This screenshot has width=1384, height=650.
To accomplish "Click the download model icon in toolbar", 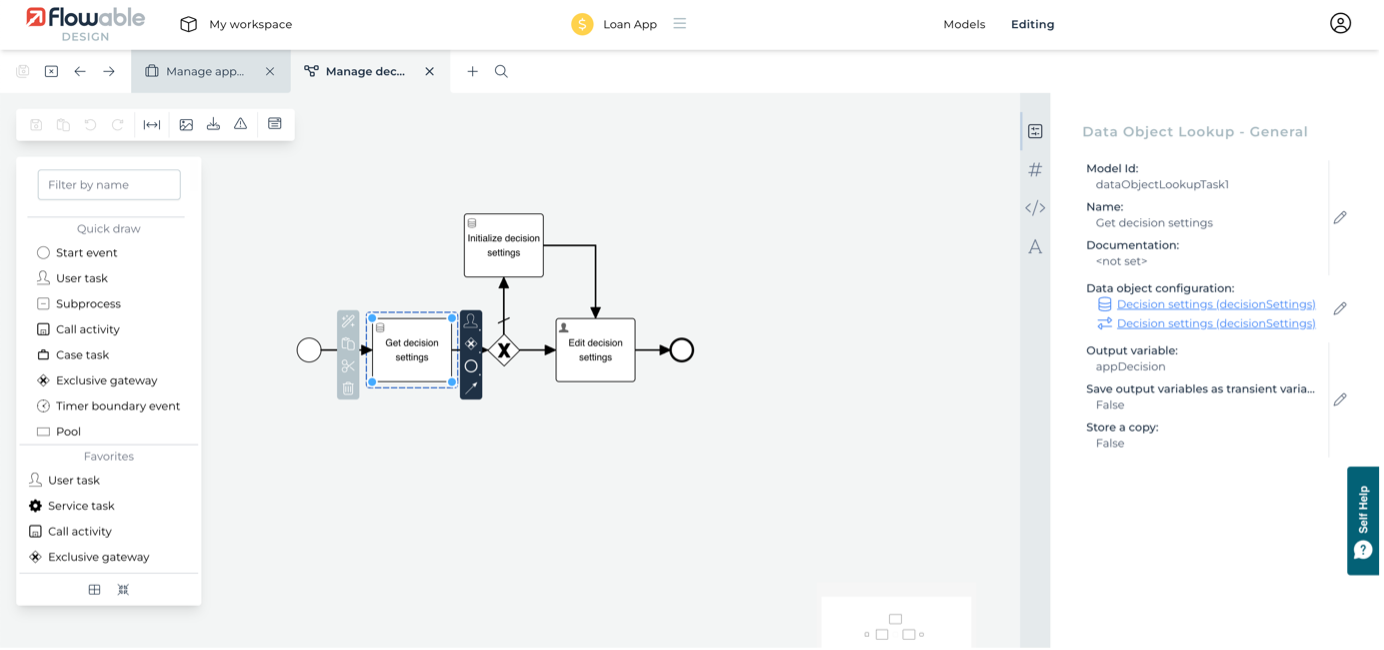I will pyautogui.click(x=213, y=124).
